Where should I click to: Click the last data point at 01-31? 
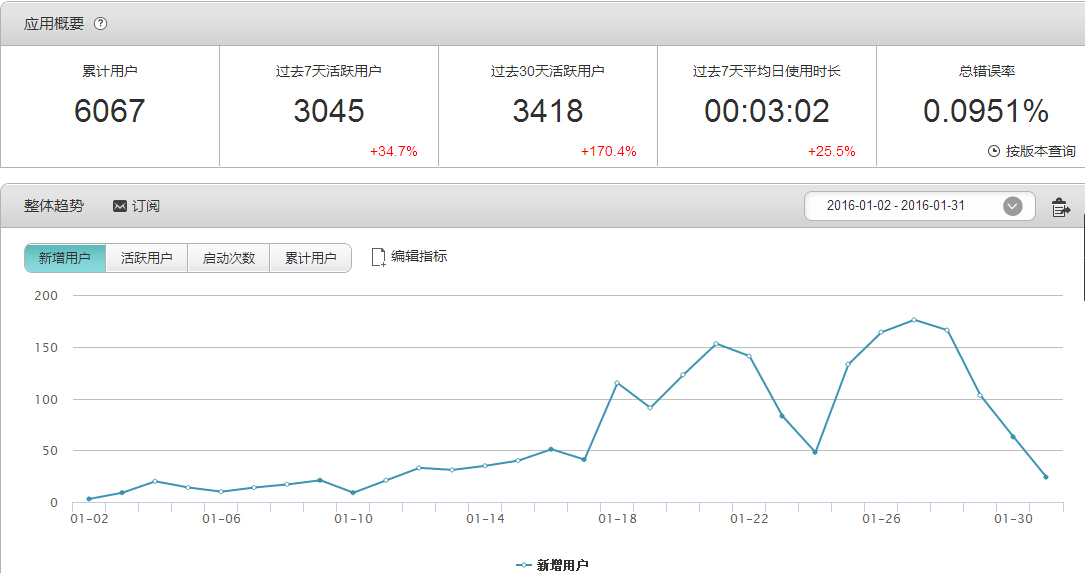[x=1046, y=477]
